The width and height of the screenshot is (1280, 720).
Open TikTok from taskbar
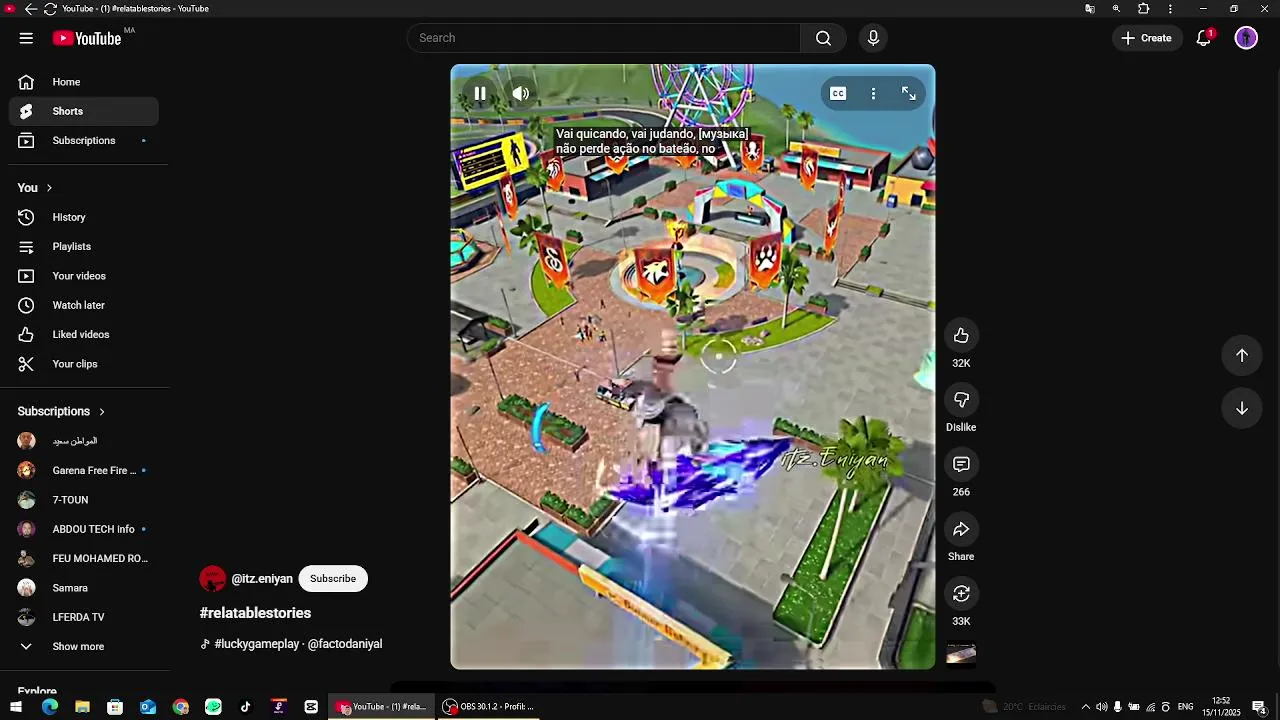[x=246, y=707]
